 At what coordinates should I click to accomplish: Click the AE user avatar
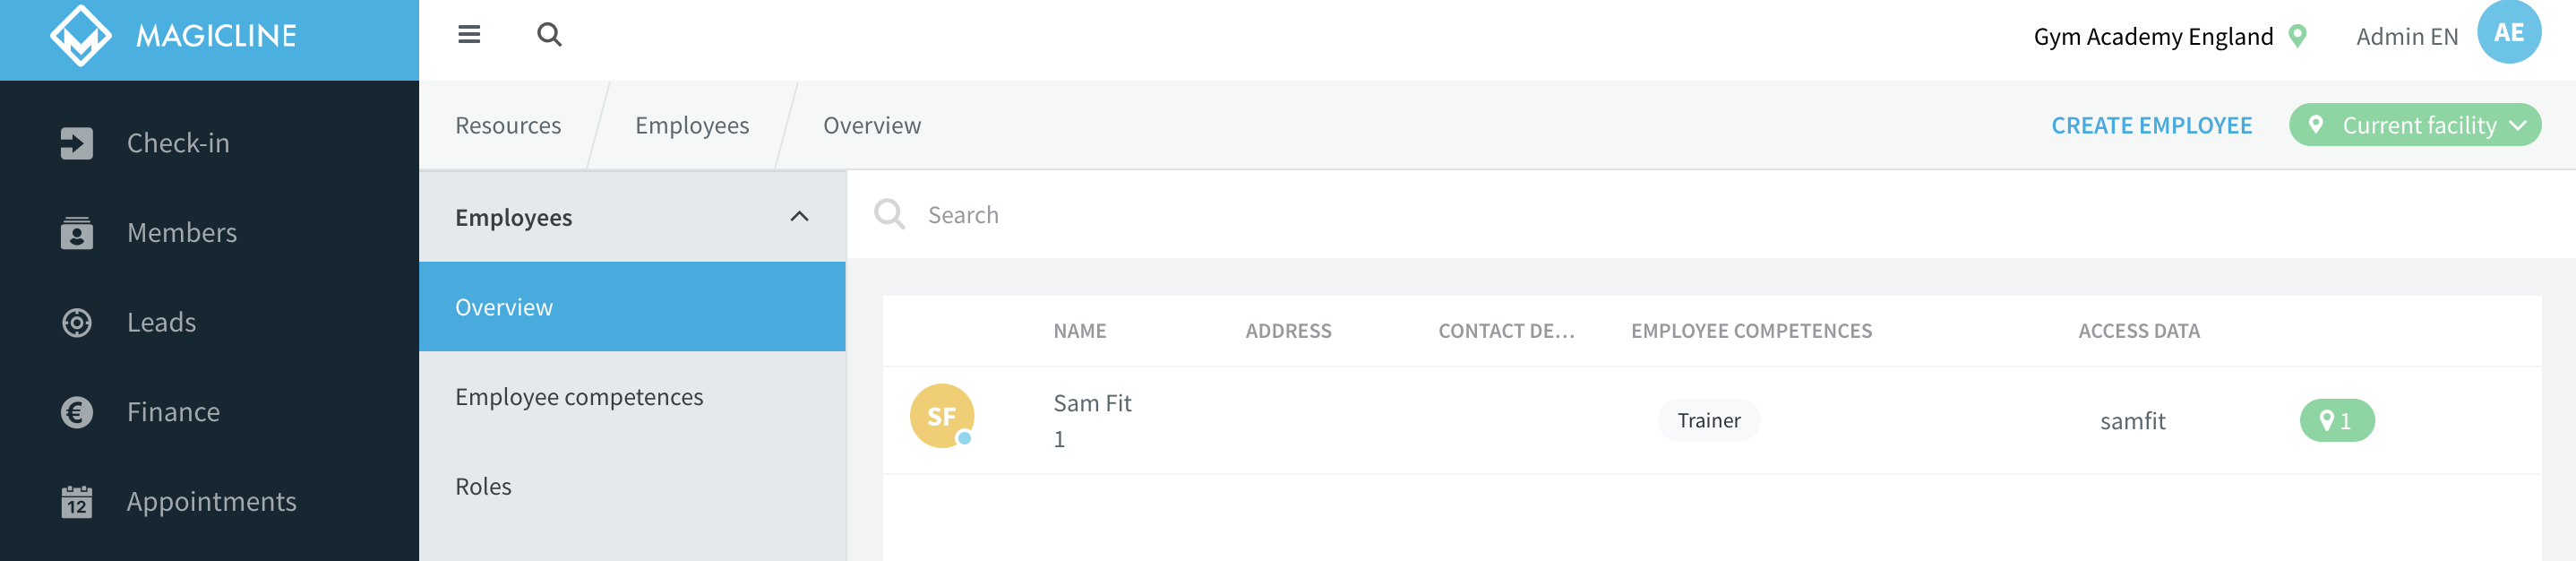pos(2508,32)
